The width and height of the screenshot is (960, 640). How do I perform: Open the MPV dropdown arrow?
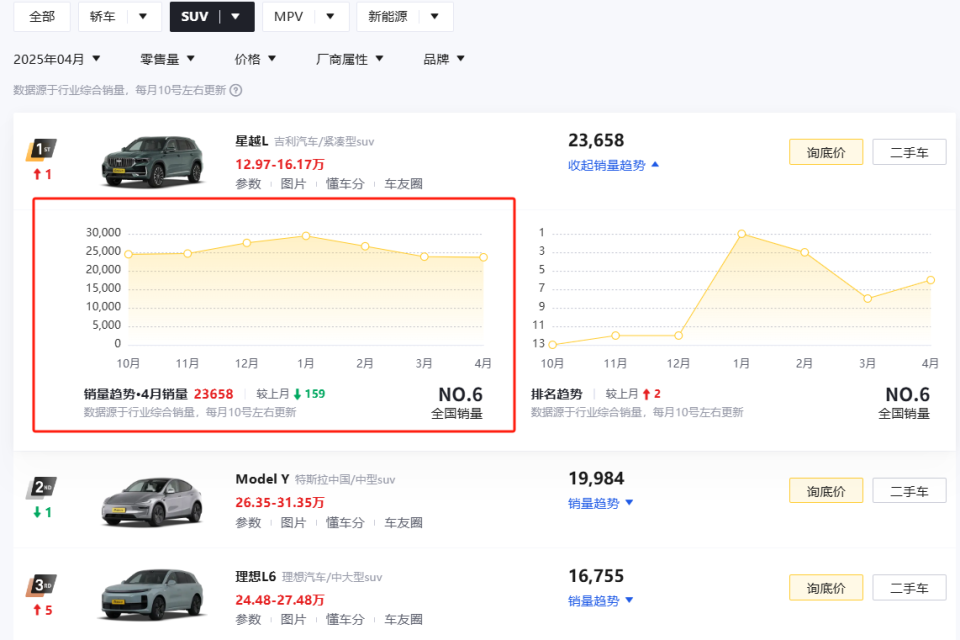point(330,17)
